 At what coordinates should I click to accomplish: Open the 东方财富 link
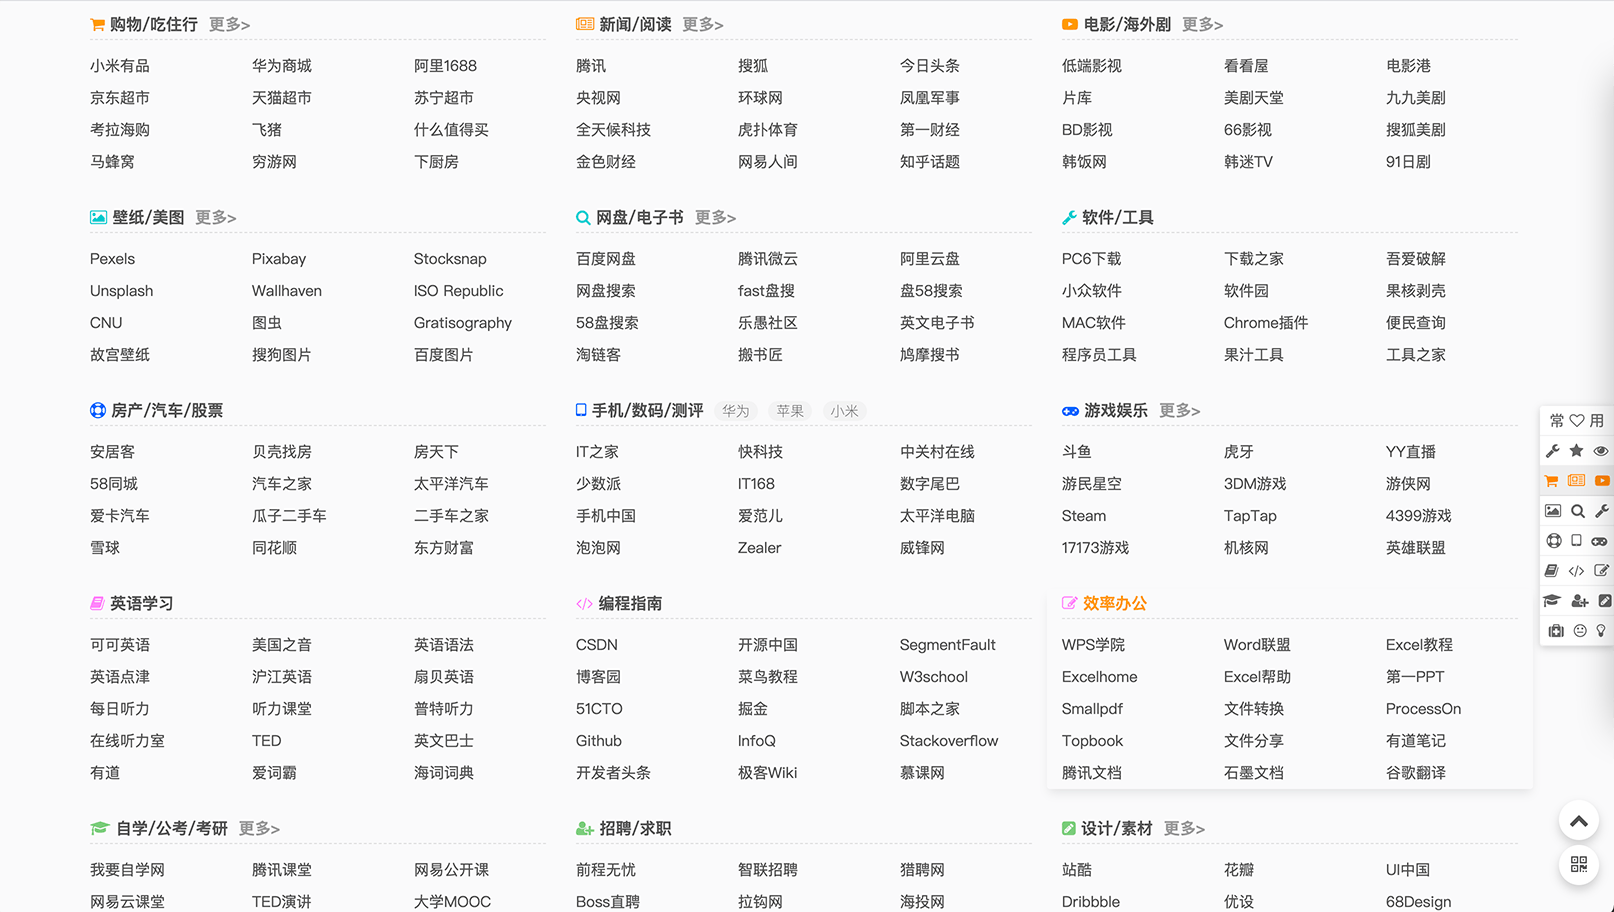[x=444, y=548]
